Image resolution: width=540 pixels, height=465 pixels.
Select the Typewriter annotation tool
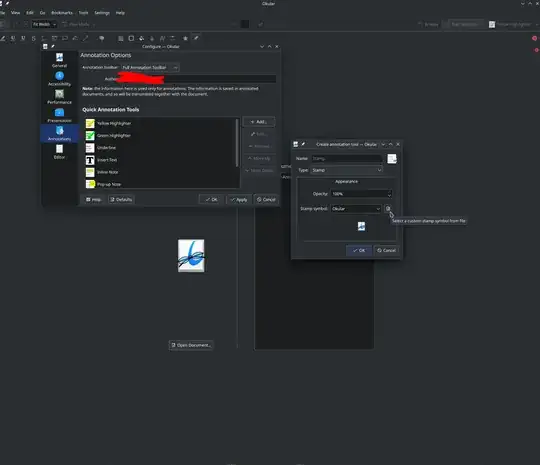[x=44, y=38]
